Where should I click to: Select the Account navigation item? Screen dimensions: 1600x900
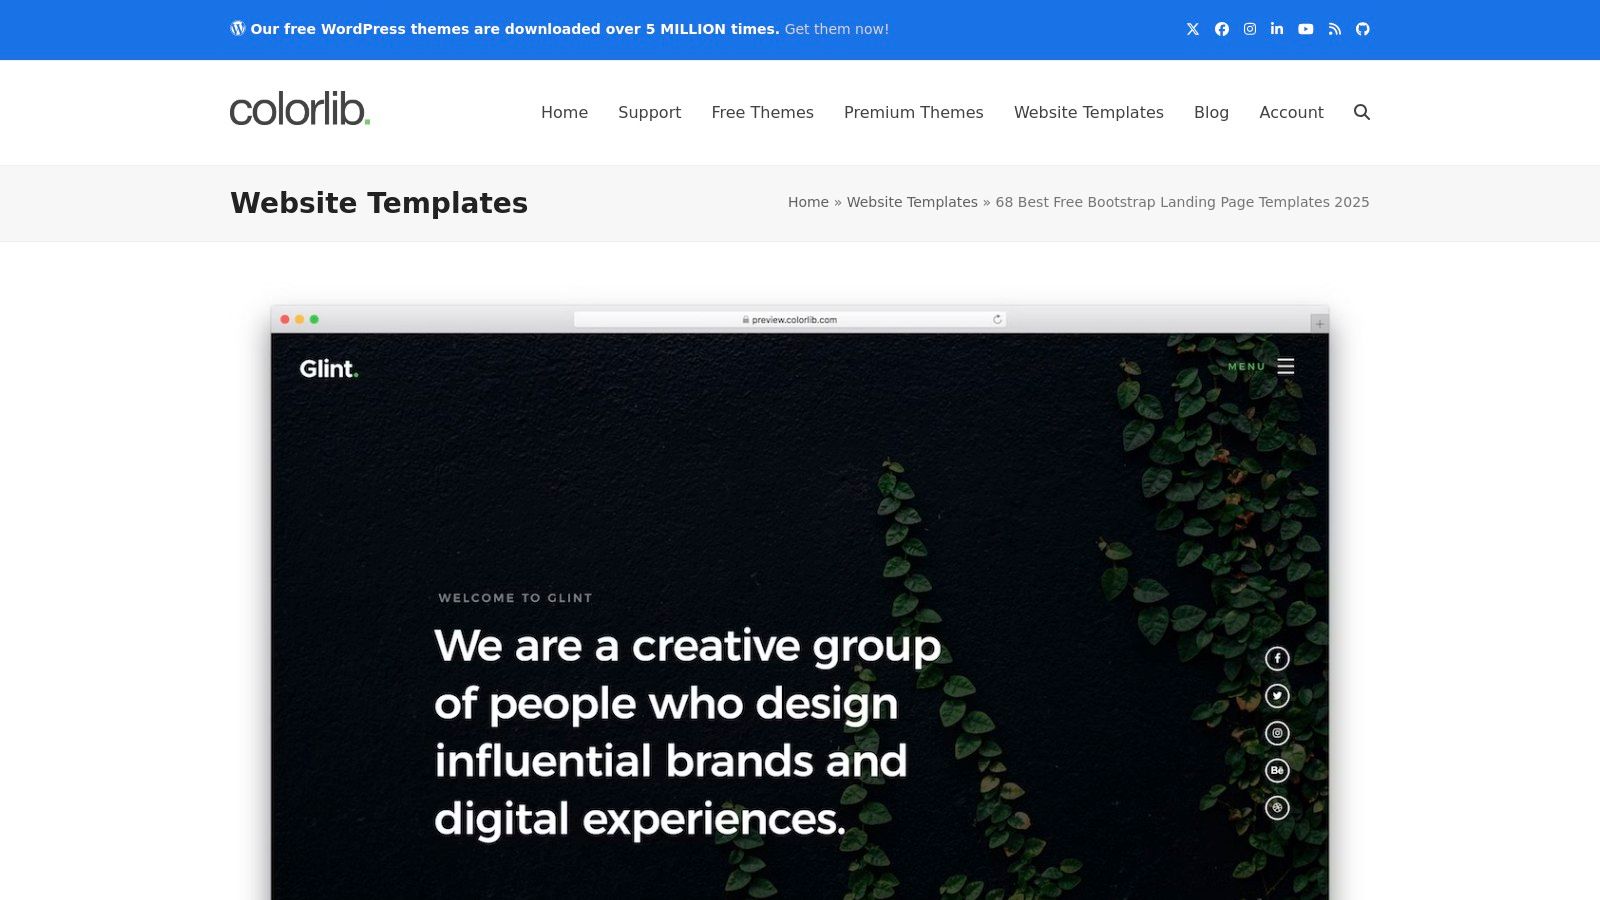pos(1291,112)
